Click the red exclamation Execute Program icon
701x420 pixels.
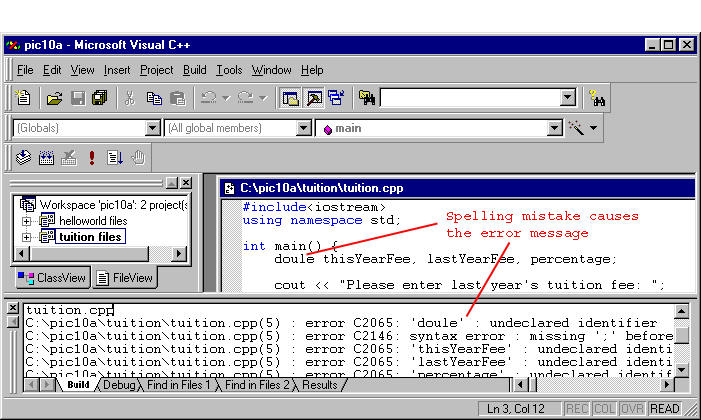[92, 157]
